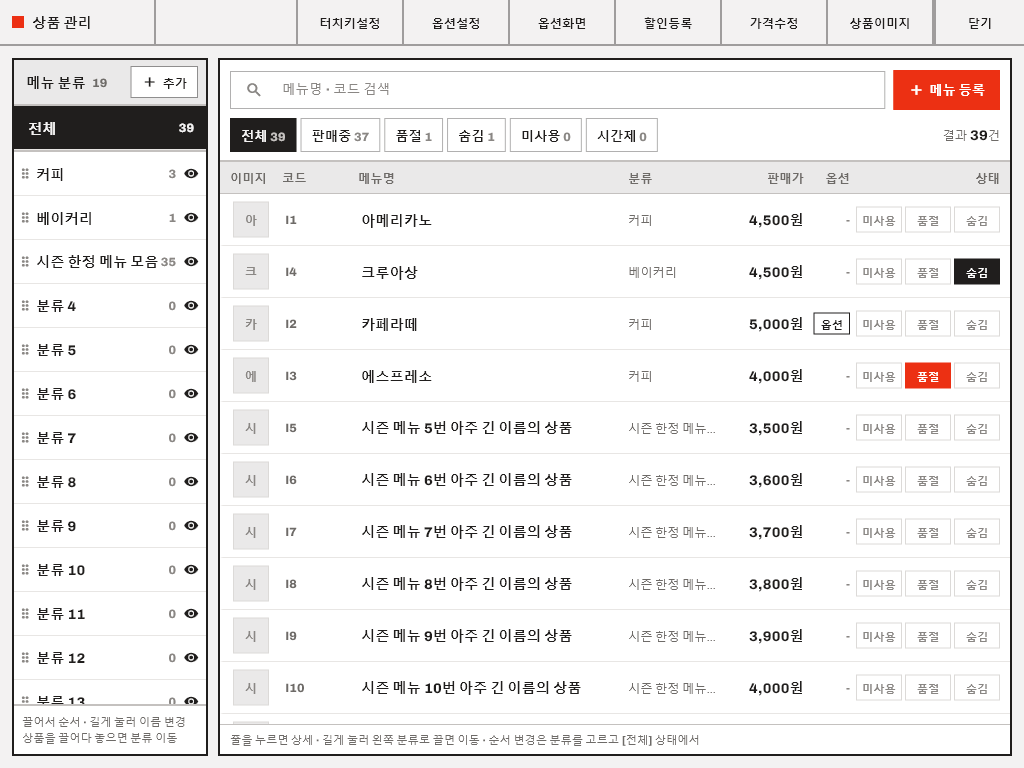The width and height of the screenshot is (1024, 768).
Task: Open the 옵션설정 menu
Action: tap(456, 23)
